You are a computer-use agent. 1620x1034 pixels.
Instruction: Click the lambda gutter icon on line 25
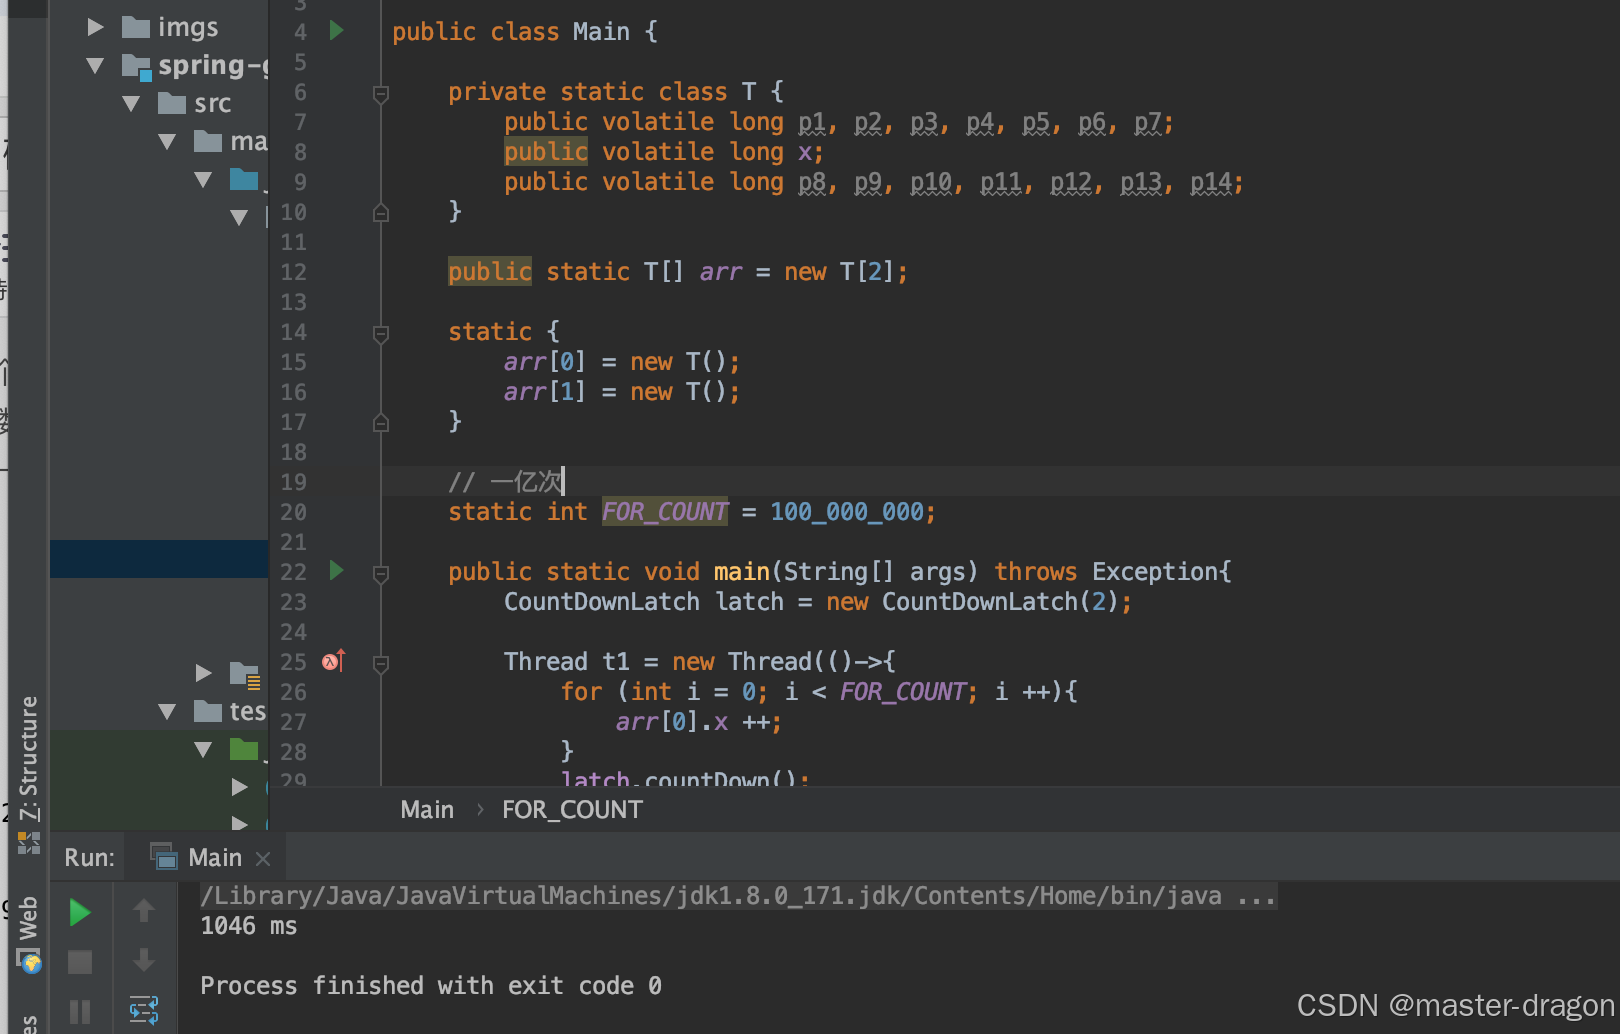334,661
